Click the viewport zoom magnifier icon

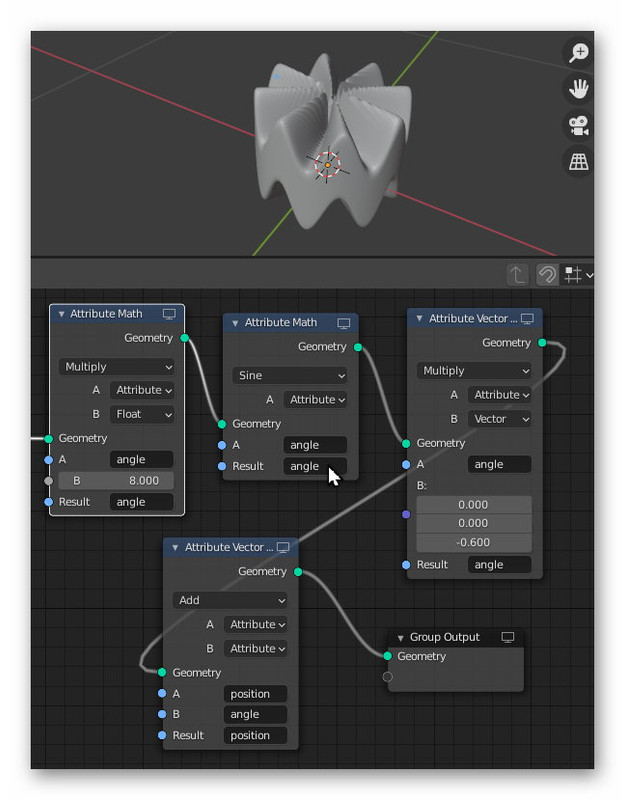pyautogui.click(x=579, y=53)
